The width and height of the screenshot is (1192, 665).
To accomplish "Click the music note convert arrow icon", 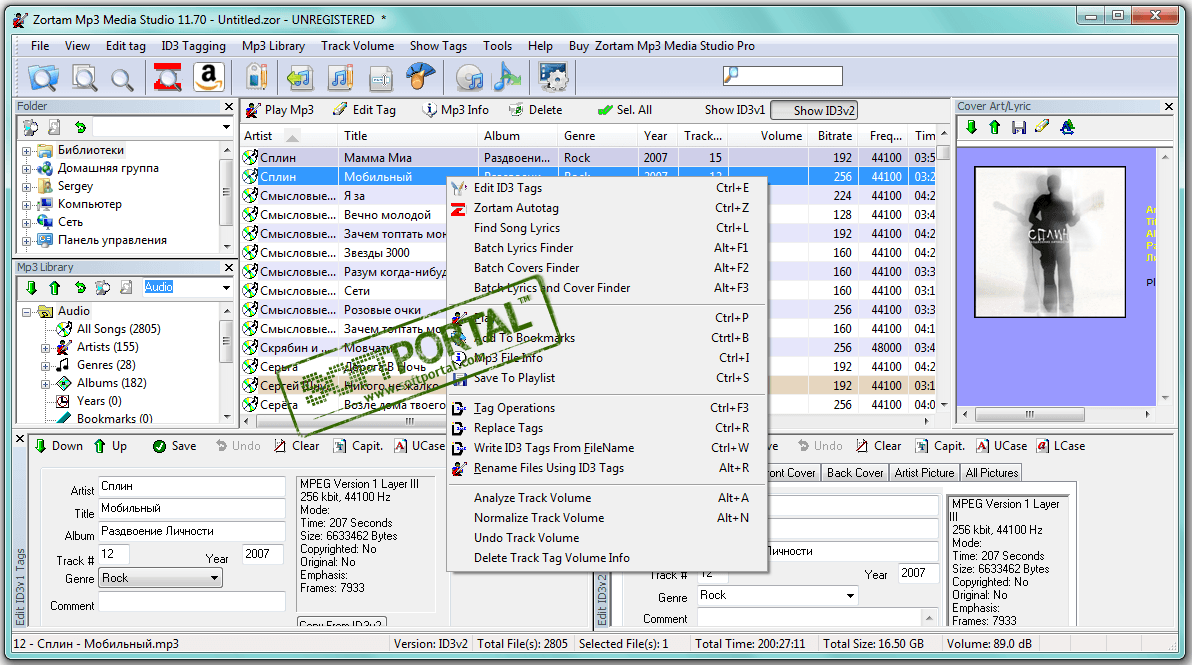I will click(x=507, y=77).
